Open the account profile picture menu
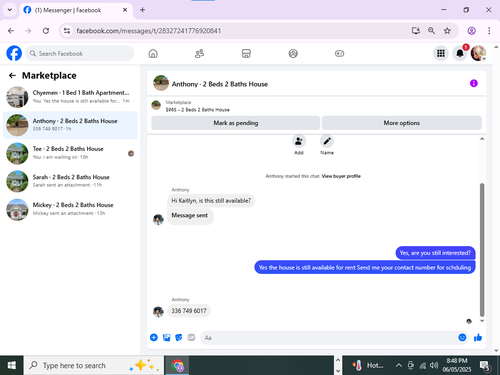Screen dimensions: 500x375 click(x=478, y=53)
